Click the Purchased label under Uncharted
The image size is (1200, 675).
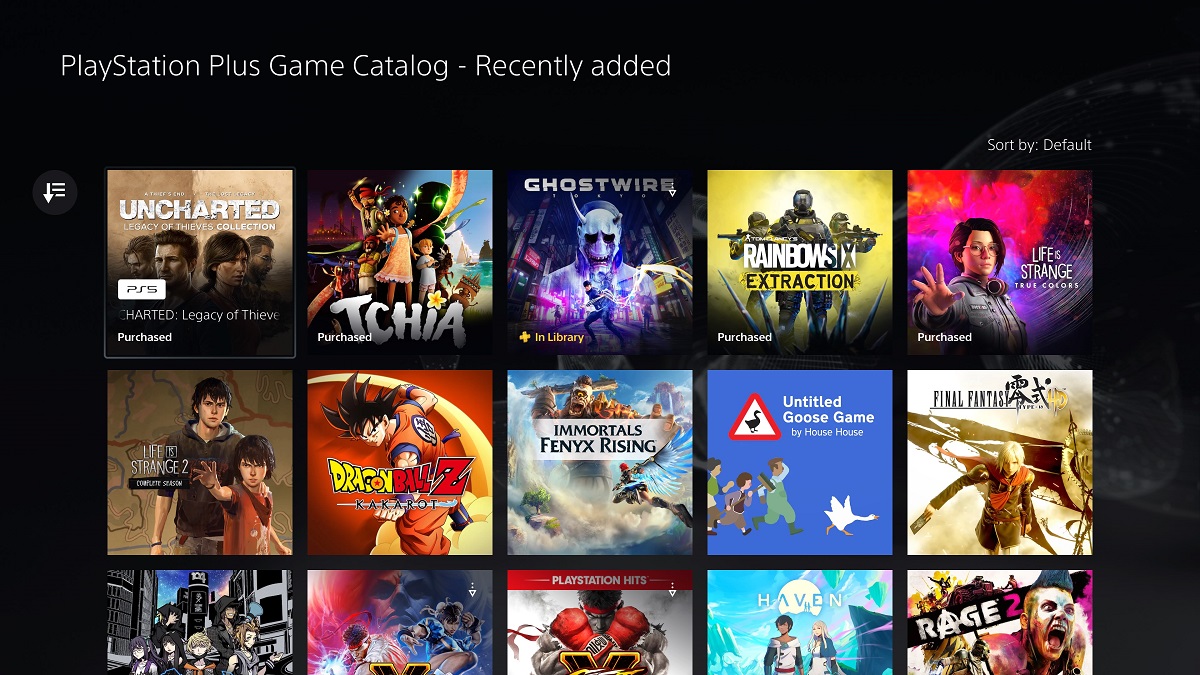click(145, 337)
